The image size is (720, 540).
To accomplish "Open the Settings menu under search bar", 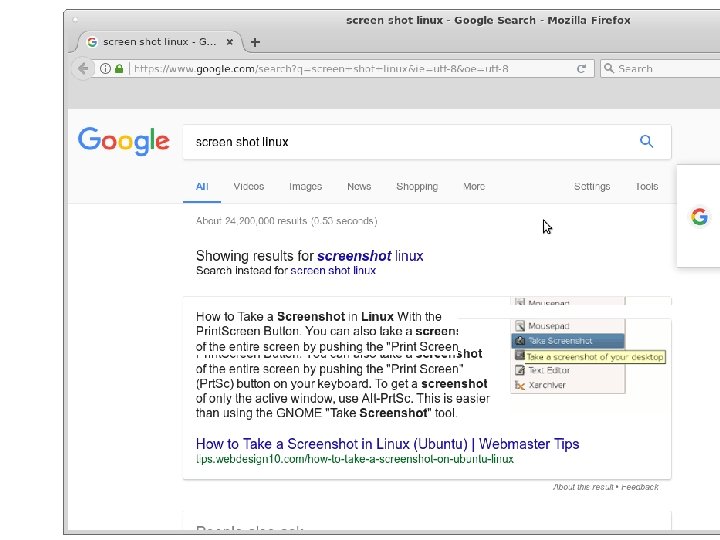I will coord(592,186).
